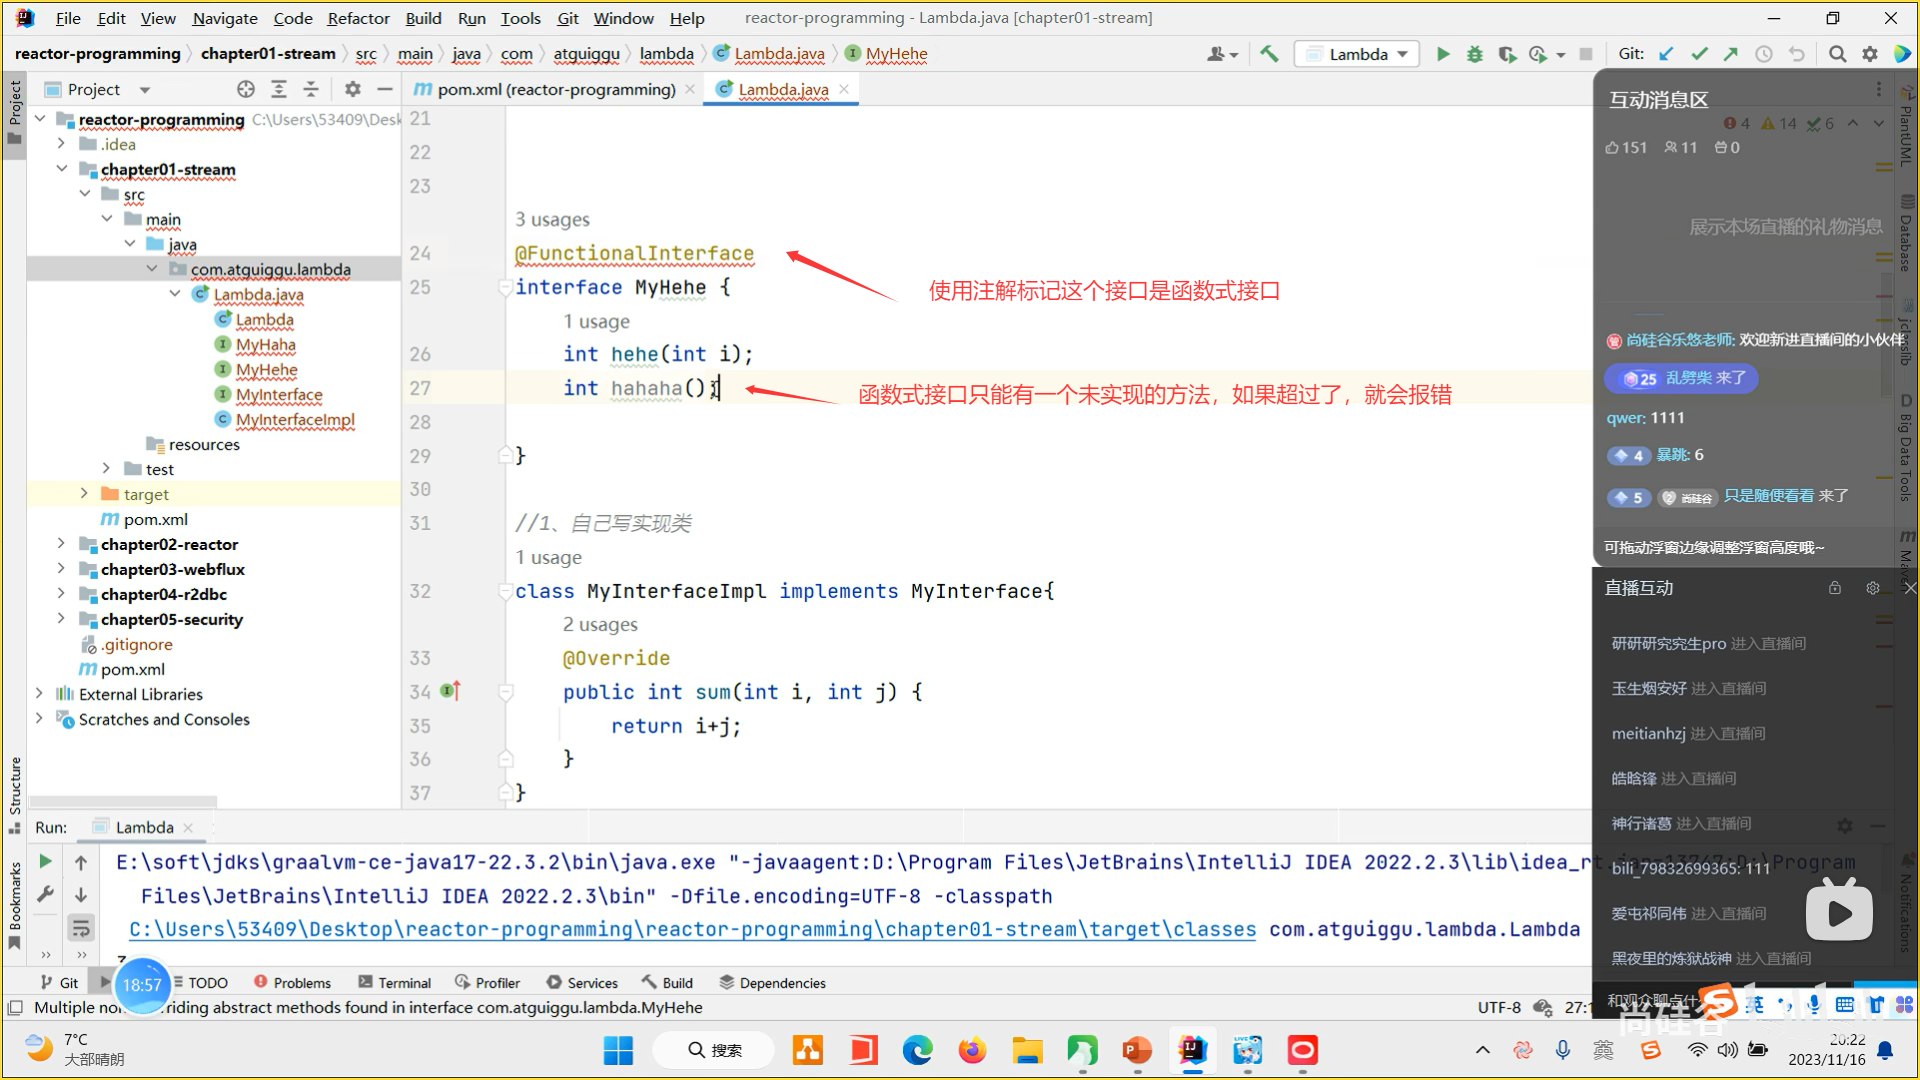This screenshot has height=1080, width=1920.
Task: Click the Git update project arrow
Action: (x=1666, y=54)
